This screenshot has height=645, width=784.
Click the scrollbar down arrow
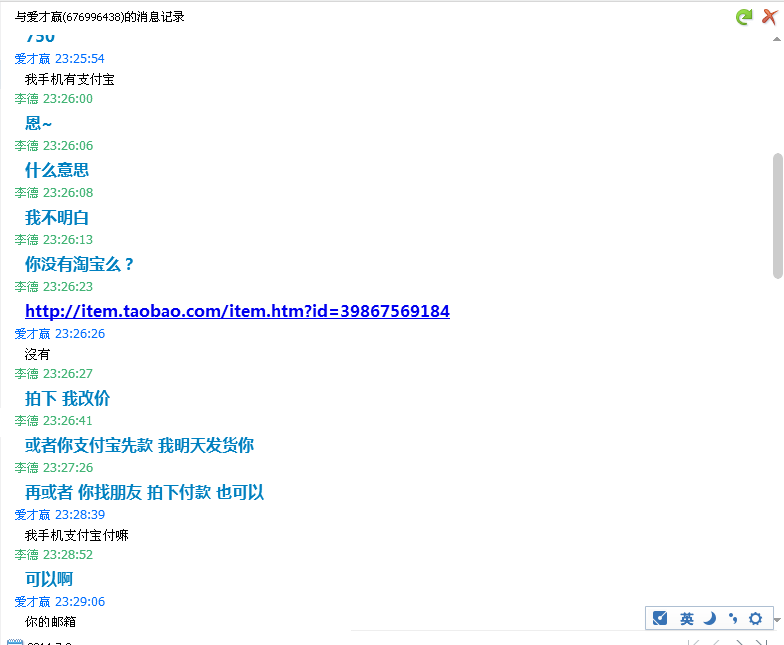tap(777, 622)
